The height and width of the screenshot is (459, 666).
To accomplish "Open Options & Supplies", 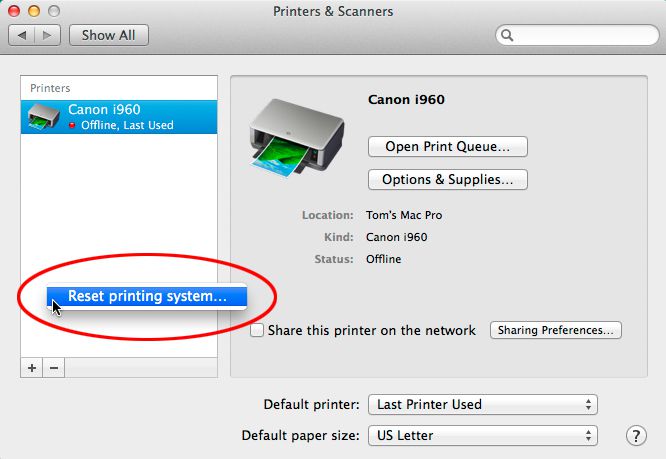I will (448, 179).
